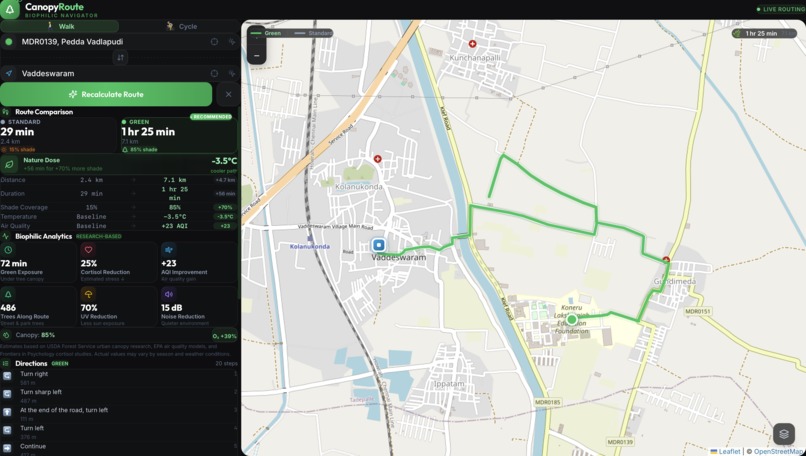Click the Cortisol Reduction heart icon
Screen dimensions: 806x456
point(88,250)
